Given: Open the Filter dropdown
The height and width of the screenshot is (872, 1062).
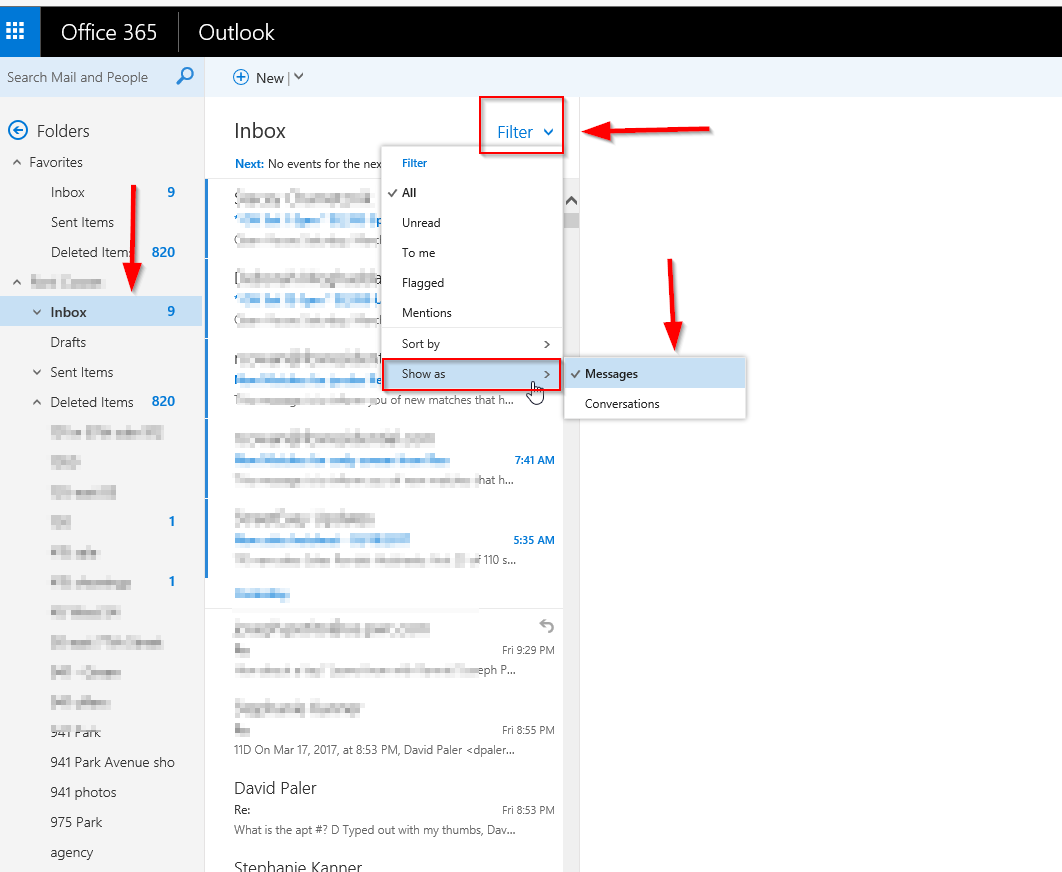Looking at the screenshot, I should pyautogui.click(x=524, y=132).
